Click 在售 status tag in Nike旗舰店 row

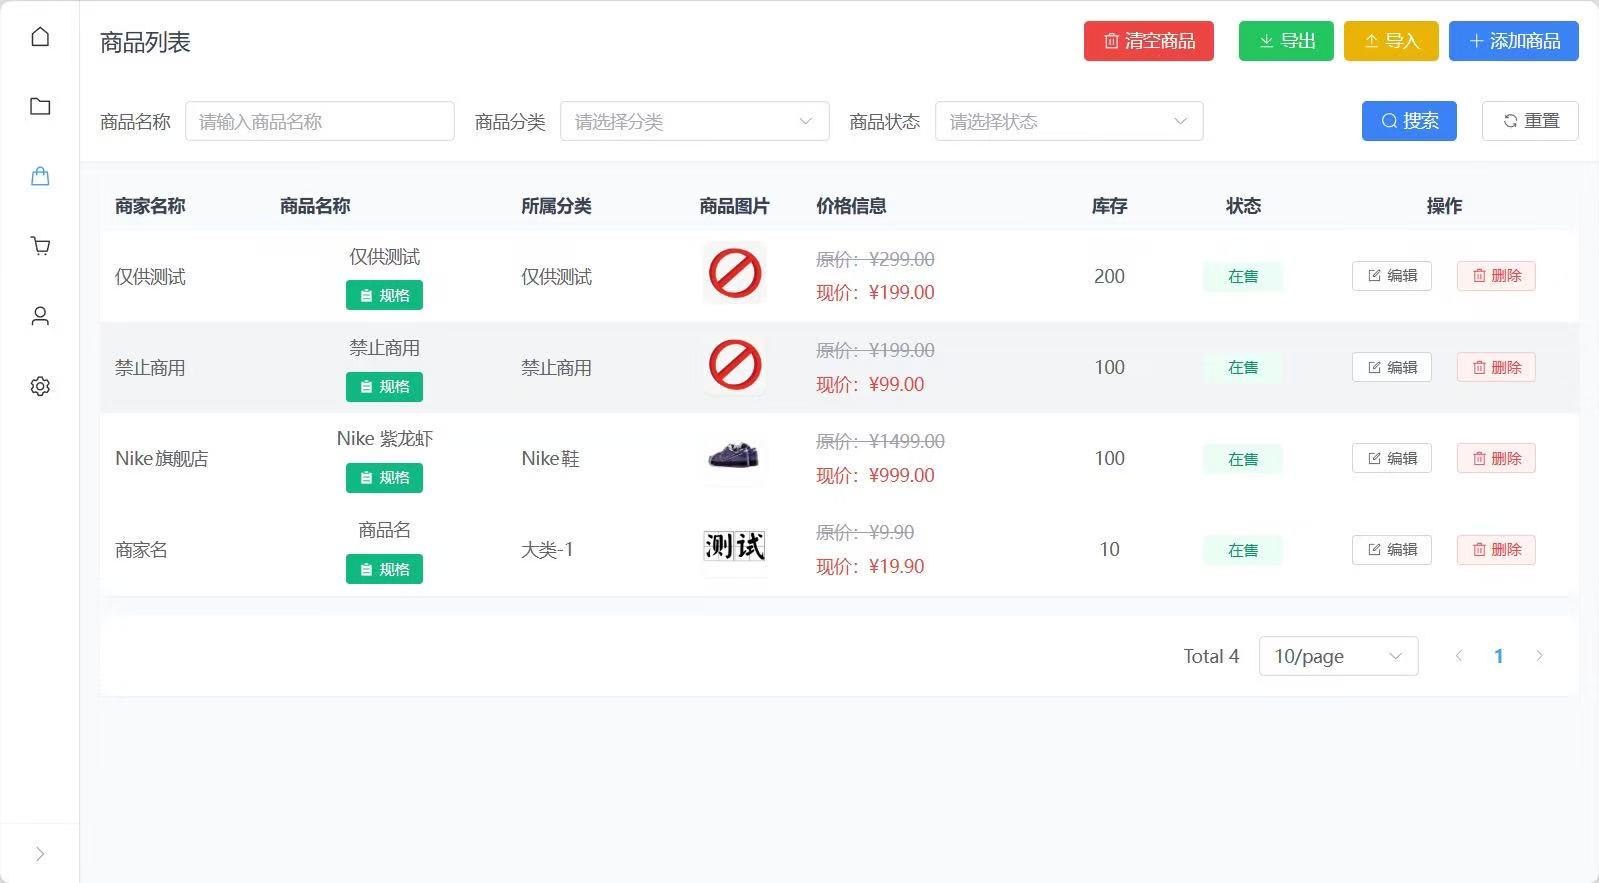tap(1243, 459)
